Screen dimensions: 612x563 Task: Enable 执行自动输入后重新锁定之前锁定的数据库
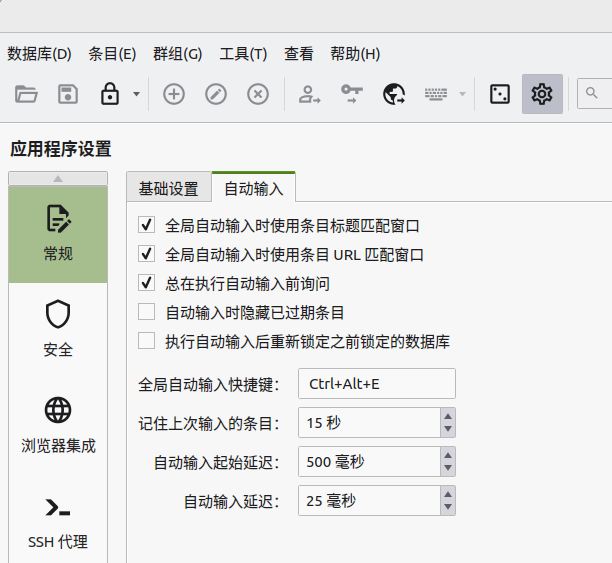[146, 341]
